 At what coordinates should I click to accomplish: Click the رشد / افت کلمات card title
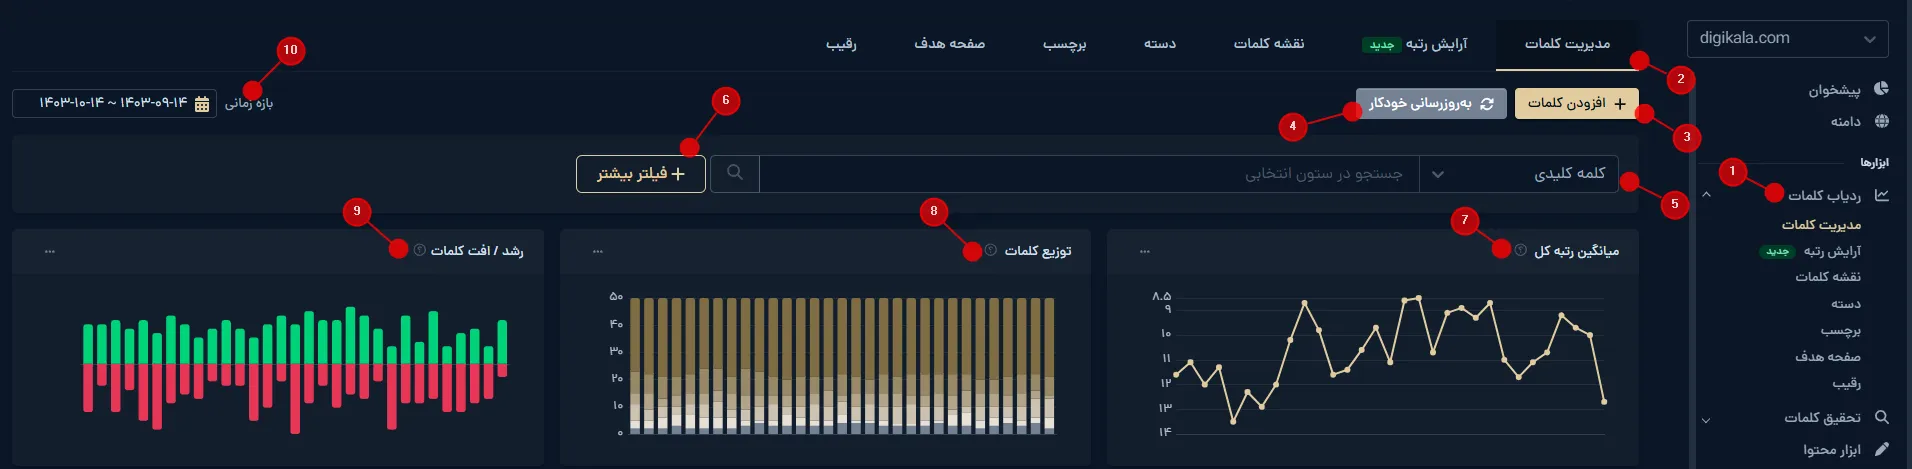click(477, 251)
